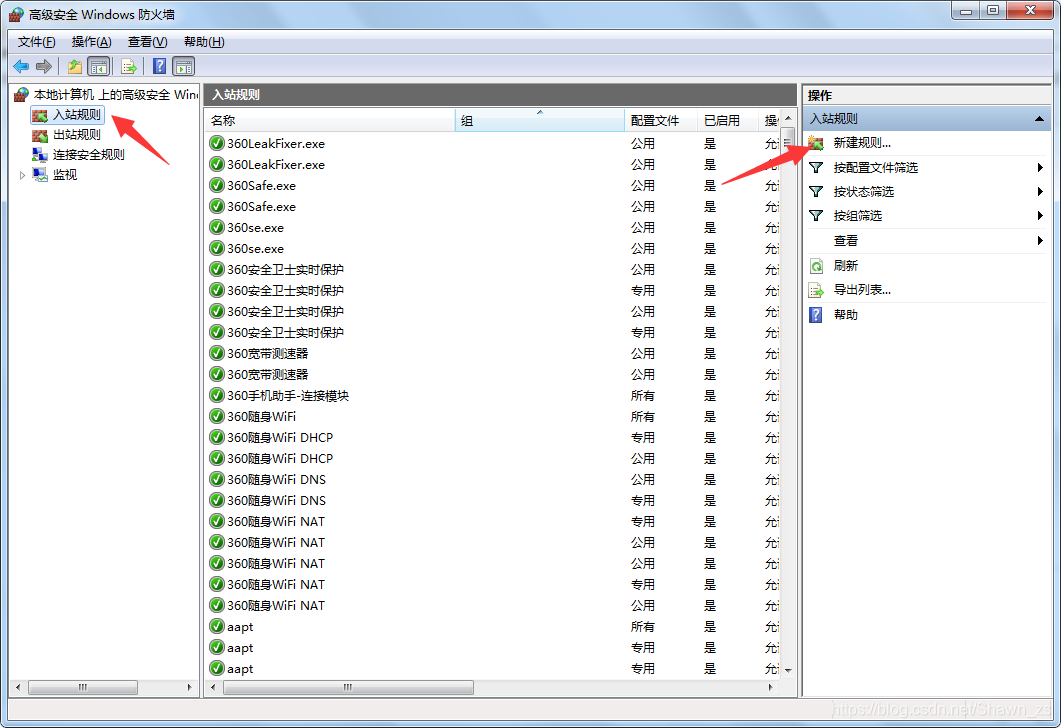The width and height of the screenshot is (1061, 728).
Task: Click the app icon in title bar
Action: click(16, 14)
